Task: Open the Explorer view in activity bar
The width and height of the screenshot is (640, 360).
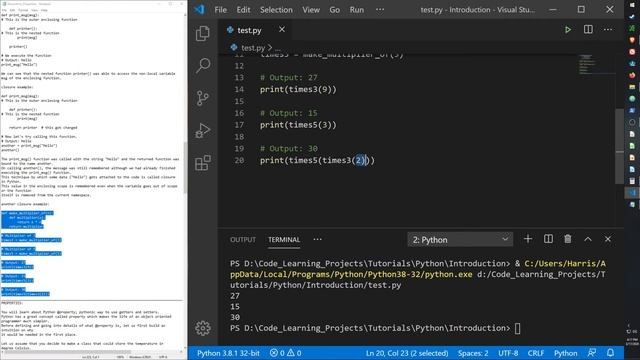Action: (x=203, y=33)
